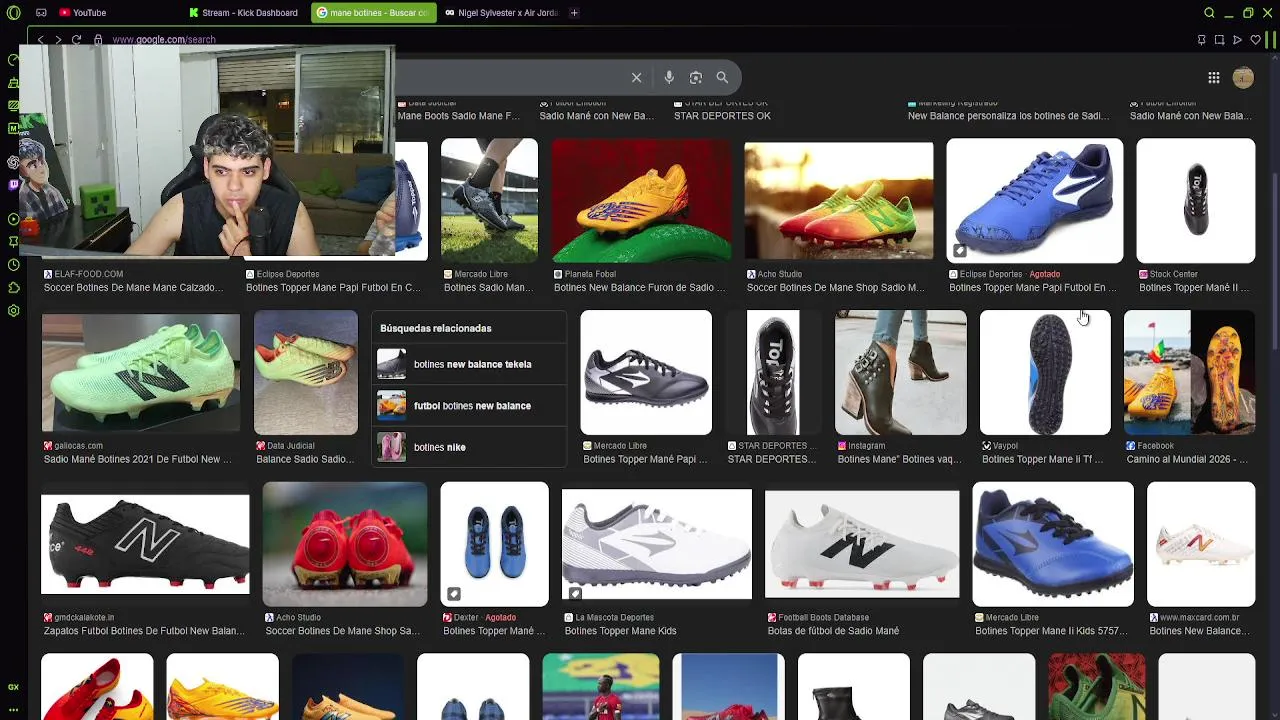This screenshot has width=1280, height=720.
Task: Open blue Topper boot Eclipse Deportes Agotado
Action: click(x=1034, y=201)
